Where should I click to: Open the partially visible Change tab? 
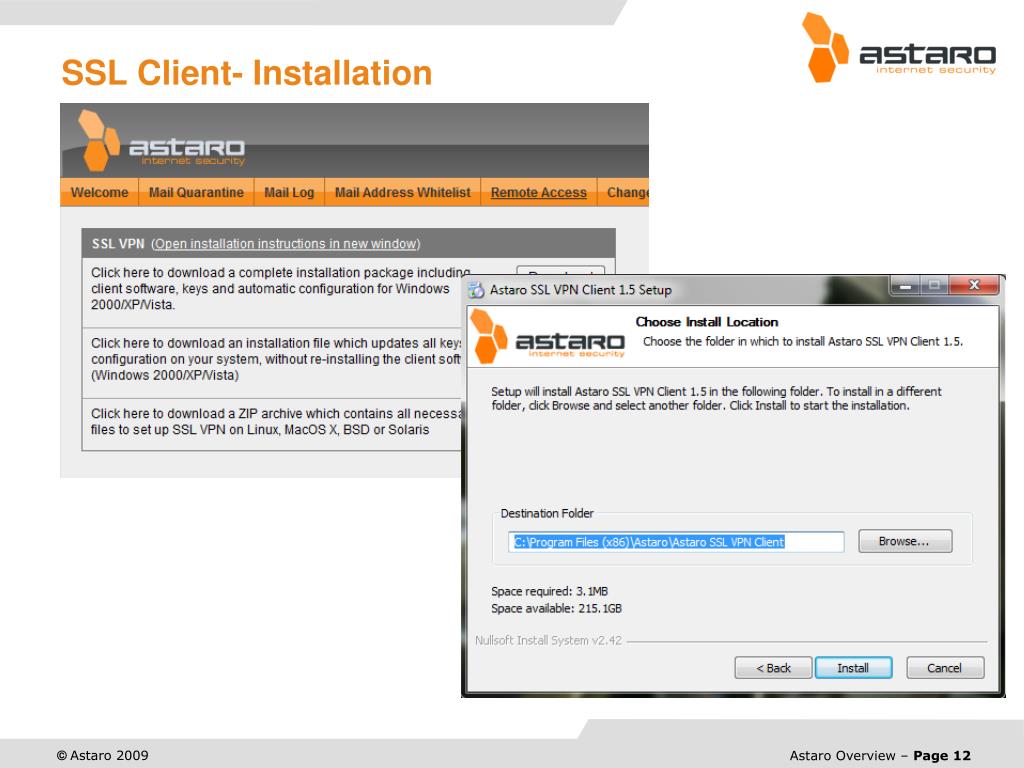pos(624,193)
